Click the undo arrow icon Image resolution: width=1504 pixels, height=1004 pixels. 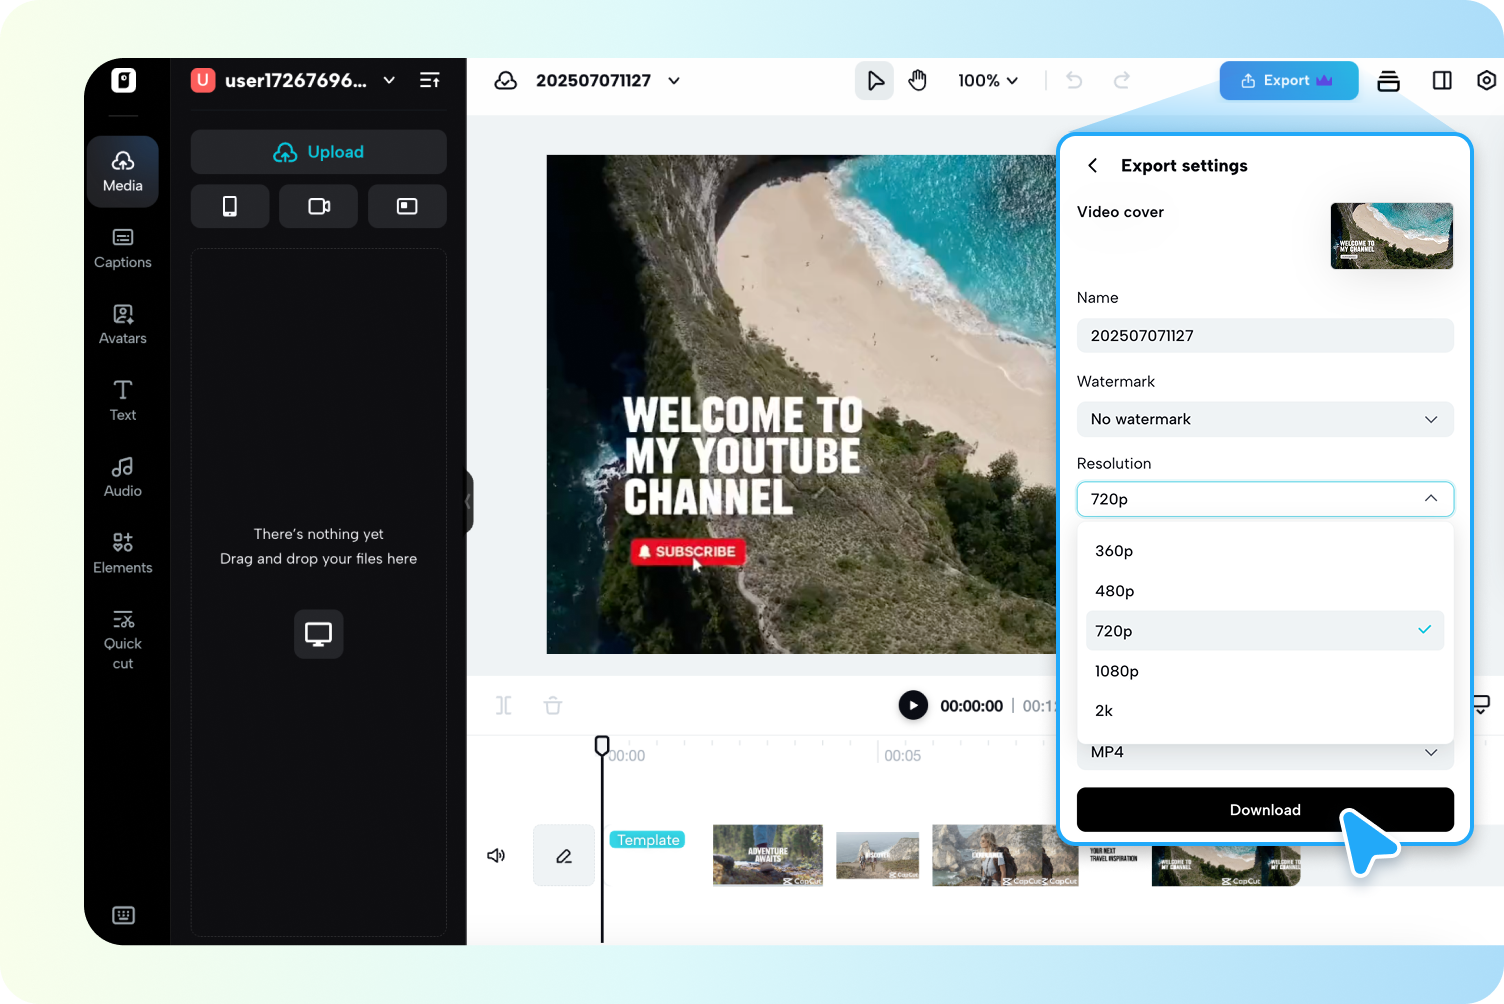(x=1073, y=80)
